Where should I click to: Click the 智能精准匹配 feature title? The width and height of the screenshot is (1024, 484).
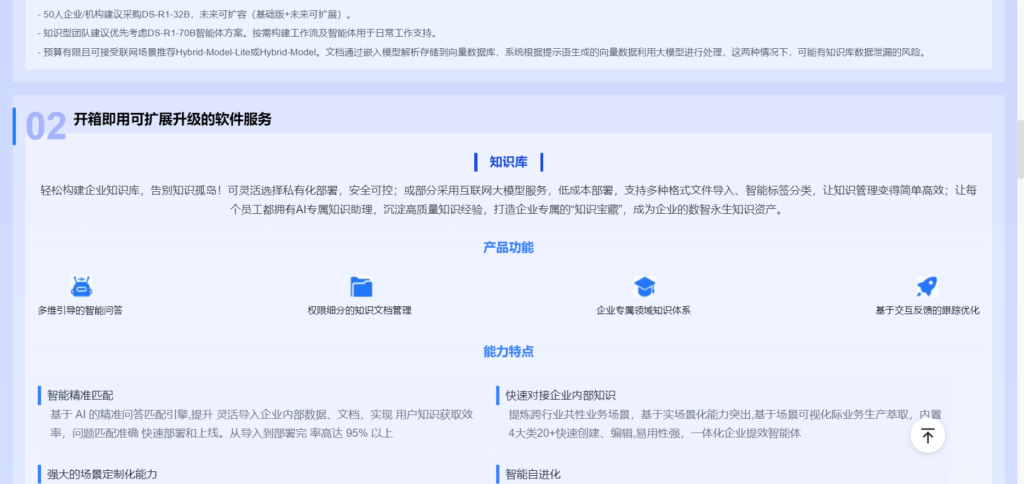[80, 395]
